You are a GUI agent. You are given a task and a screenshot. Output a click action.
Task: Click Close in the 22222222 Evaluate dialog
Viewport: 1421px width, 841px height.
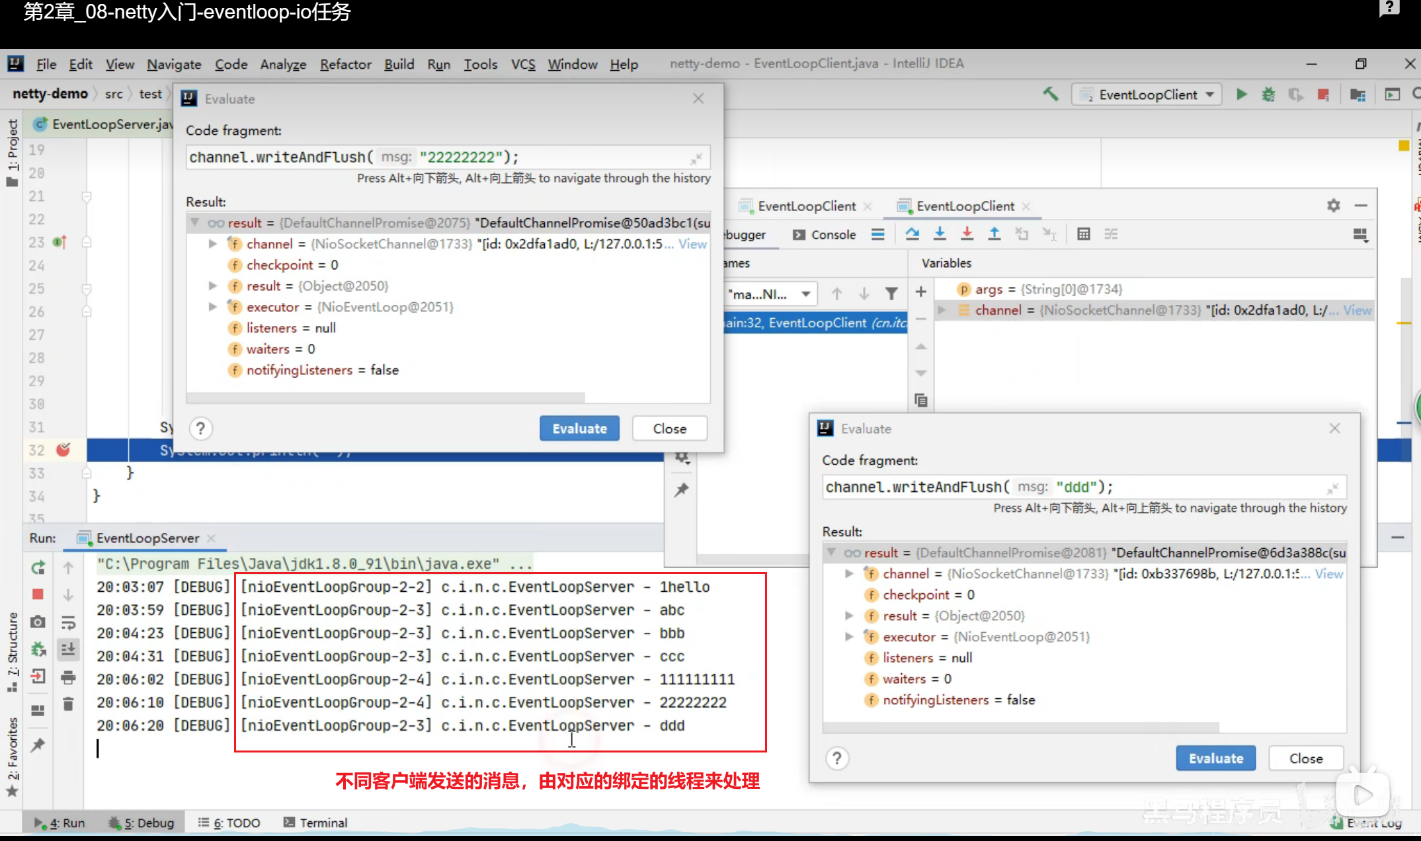point(670,428)
